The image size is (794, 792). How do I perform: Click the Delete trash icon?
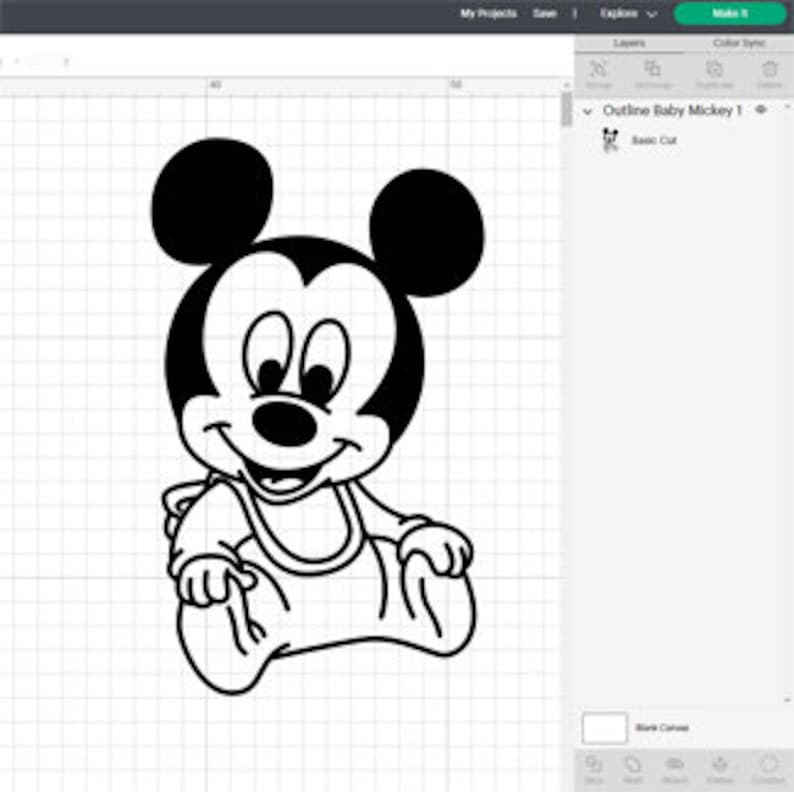(x=769, y=72)
